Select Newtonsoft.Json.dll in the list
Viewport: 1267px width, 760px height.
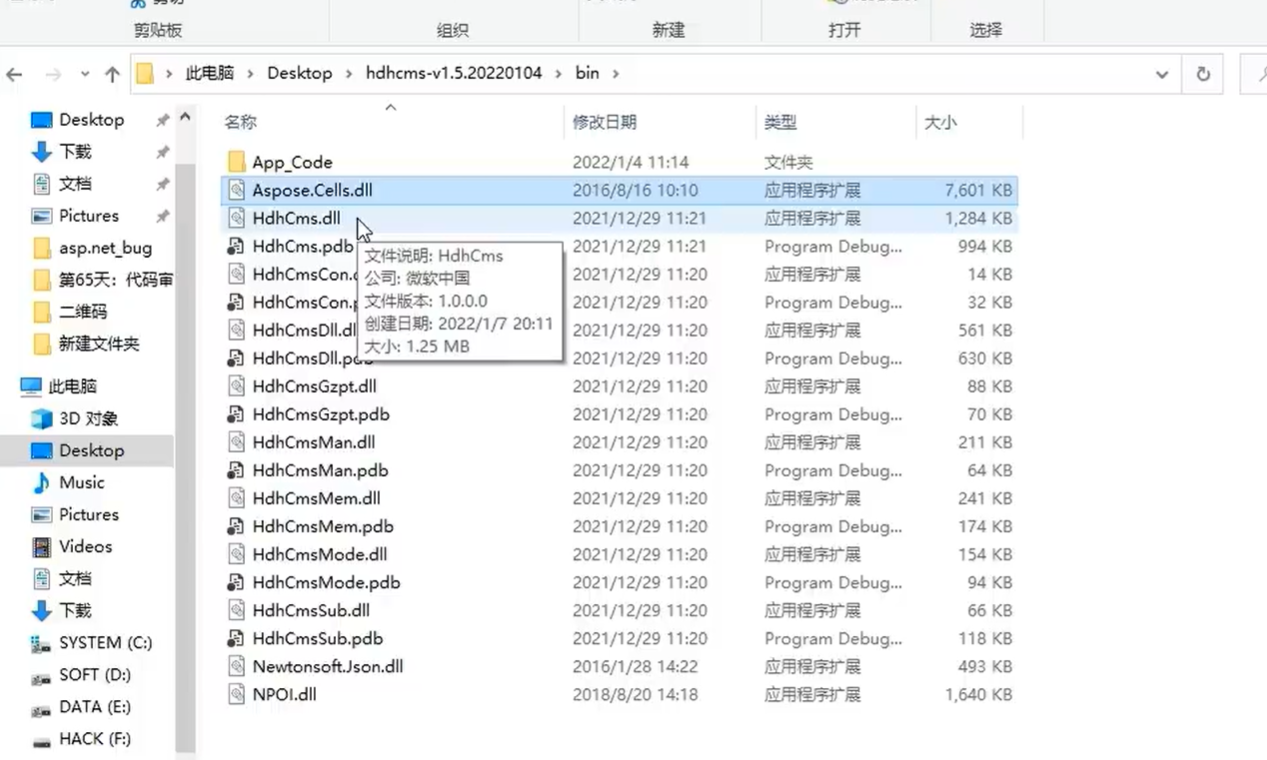327,666
